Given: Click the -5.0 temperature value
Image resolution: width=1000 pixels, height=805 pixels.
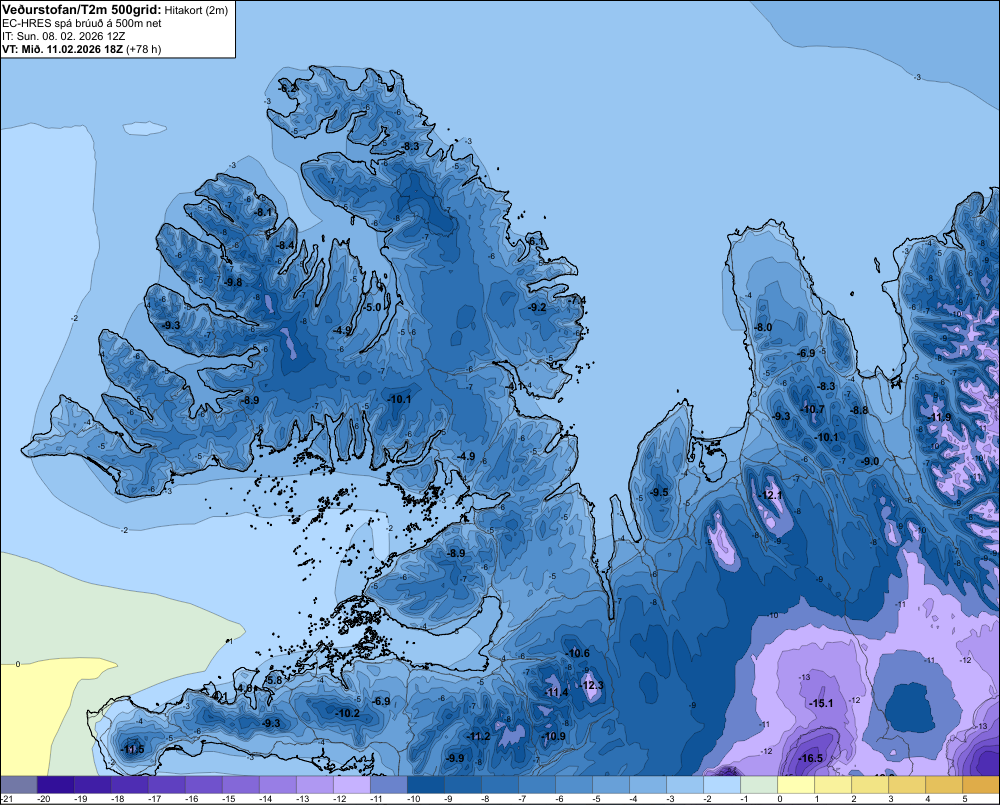Looking at the screenshot, I should 372,307.
